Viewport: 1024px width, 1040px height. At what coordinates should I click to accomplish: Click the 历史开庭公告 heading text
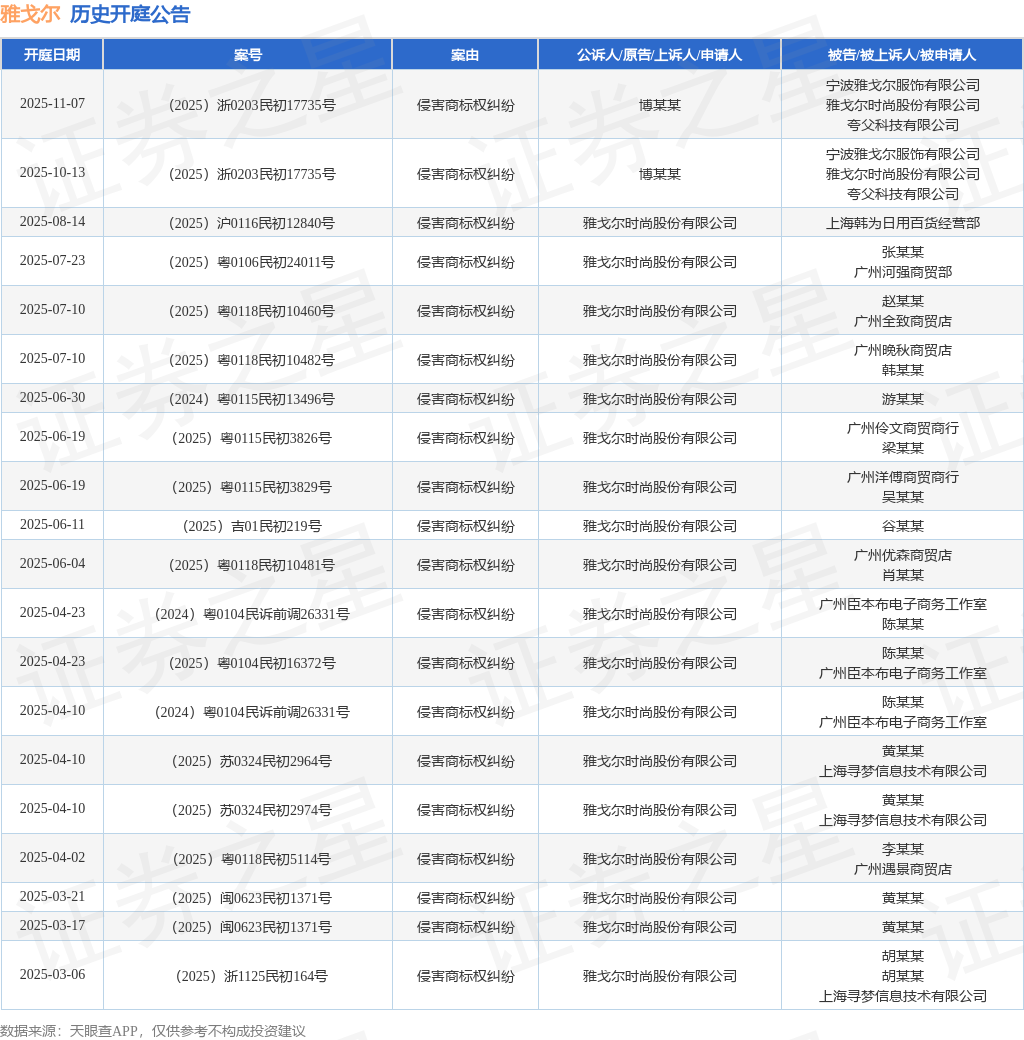tap(130, 14)
